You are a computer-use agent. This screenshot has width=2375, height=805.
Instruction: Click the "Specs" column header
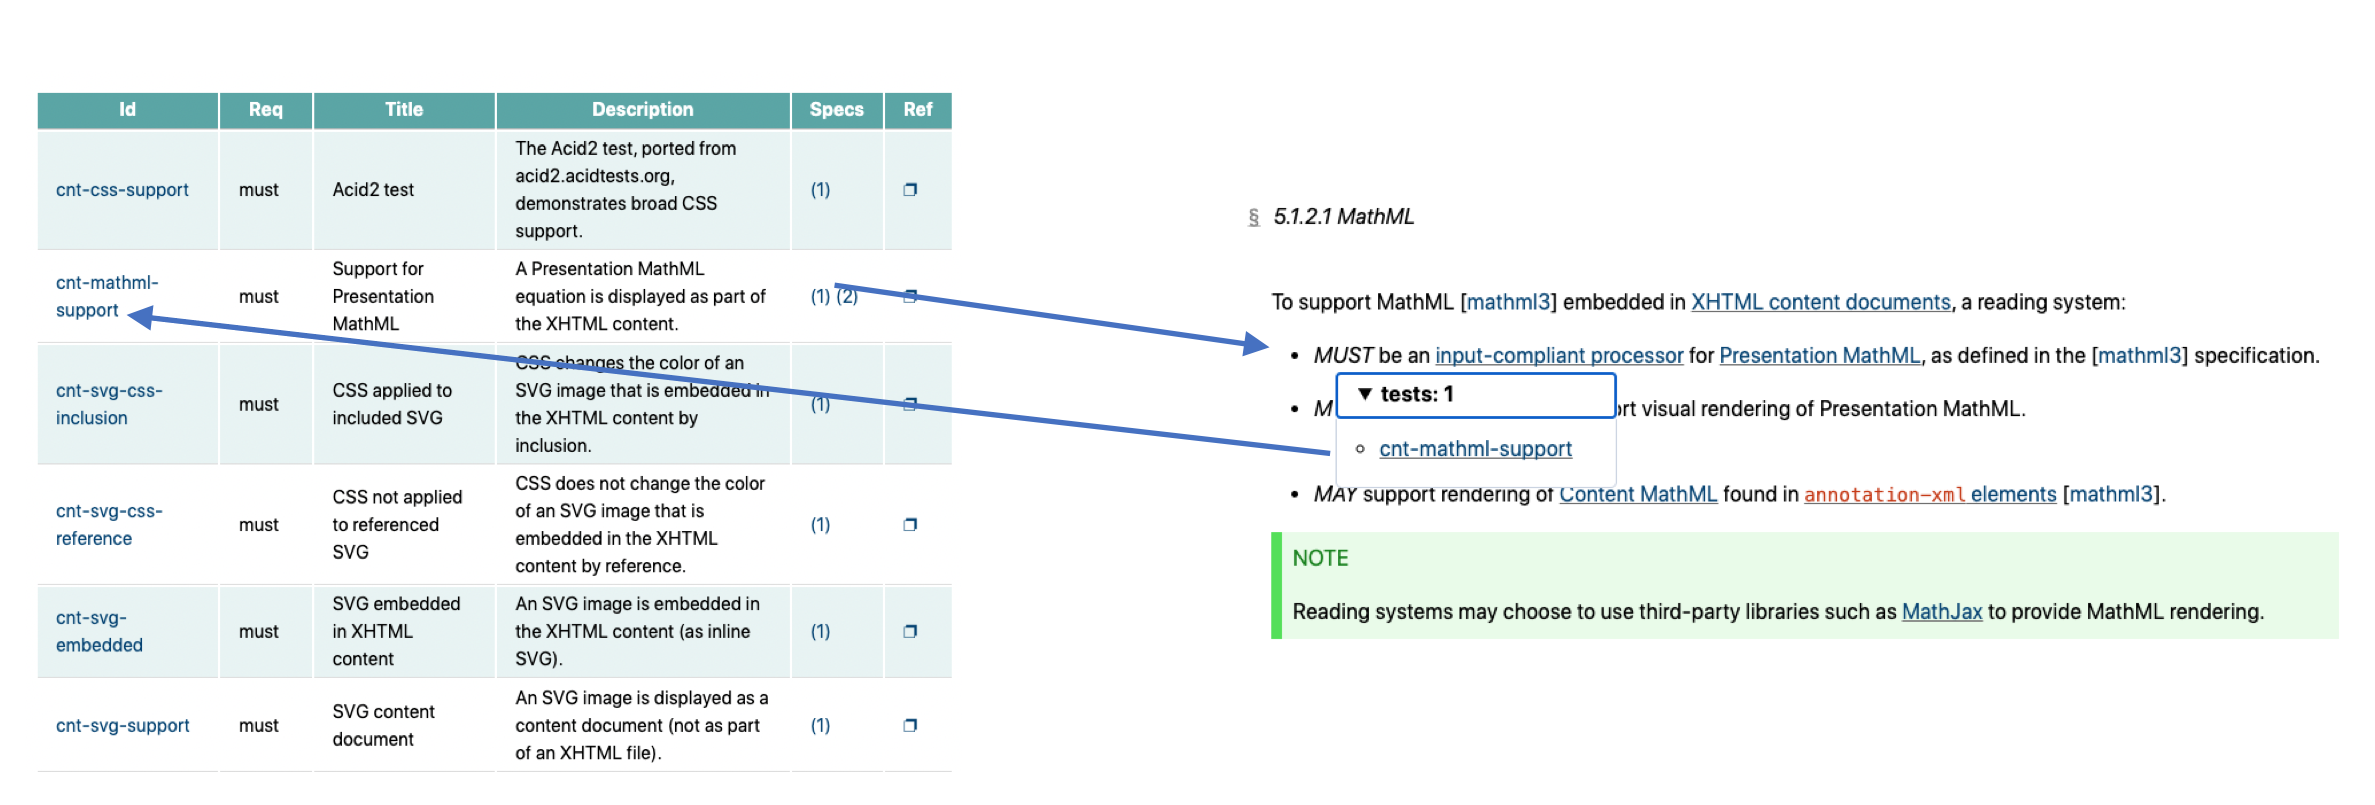point(836,110)
